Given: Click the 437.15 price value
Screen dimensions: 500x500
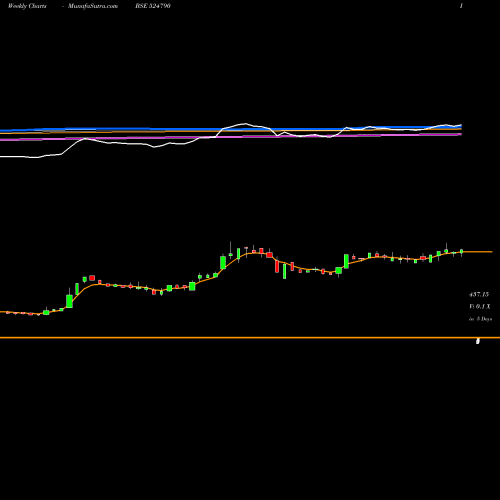Looking at the screenshot, I should pyautogui.click(x=479, y=294).
